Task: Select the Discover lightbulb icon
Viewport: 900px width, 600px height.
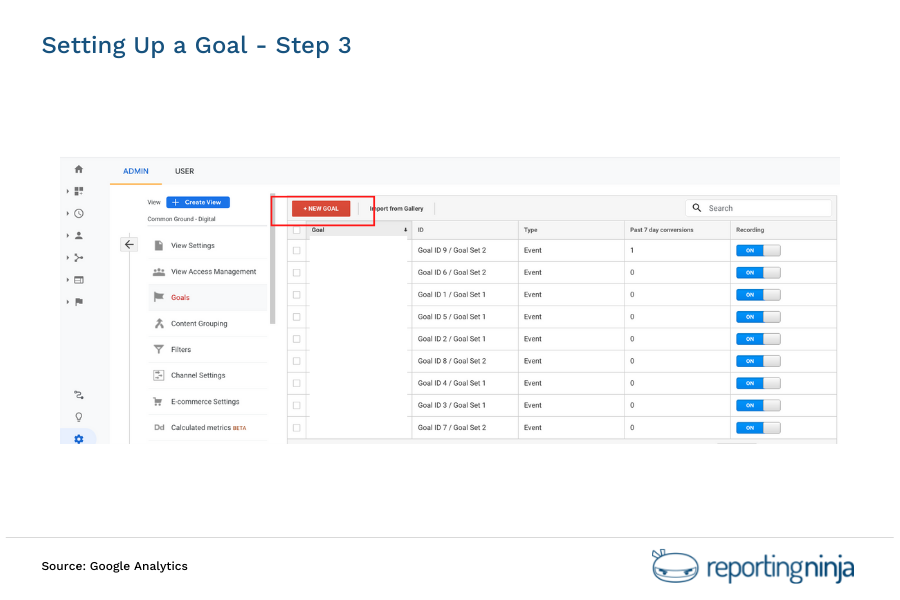Action: [x=78, y=416]
